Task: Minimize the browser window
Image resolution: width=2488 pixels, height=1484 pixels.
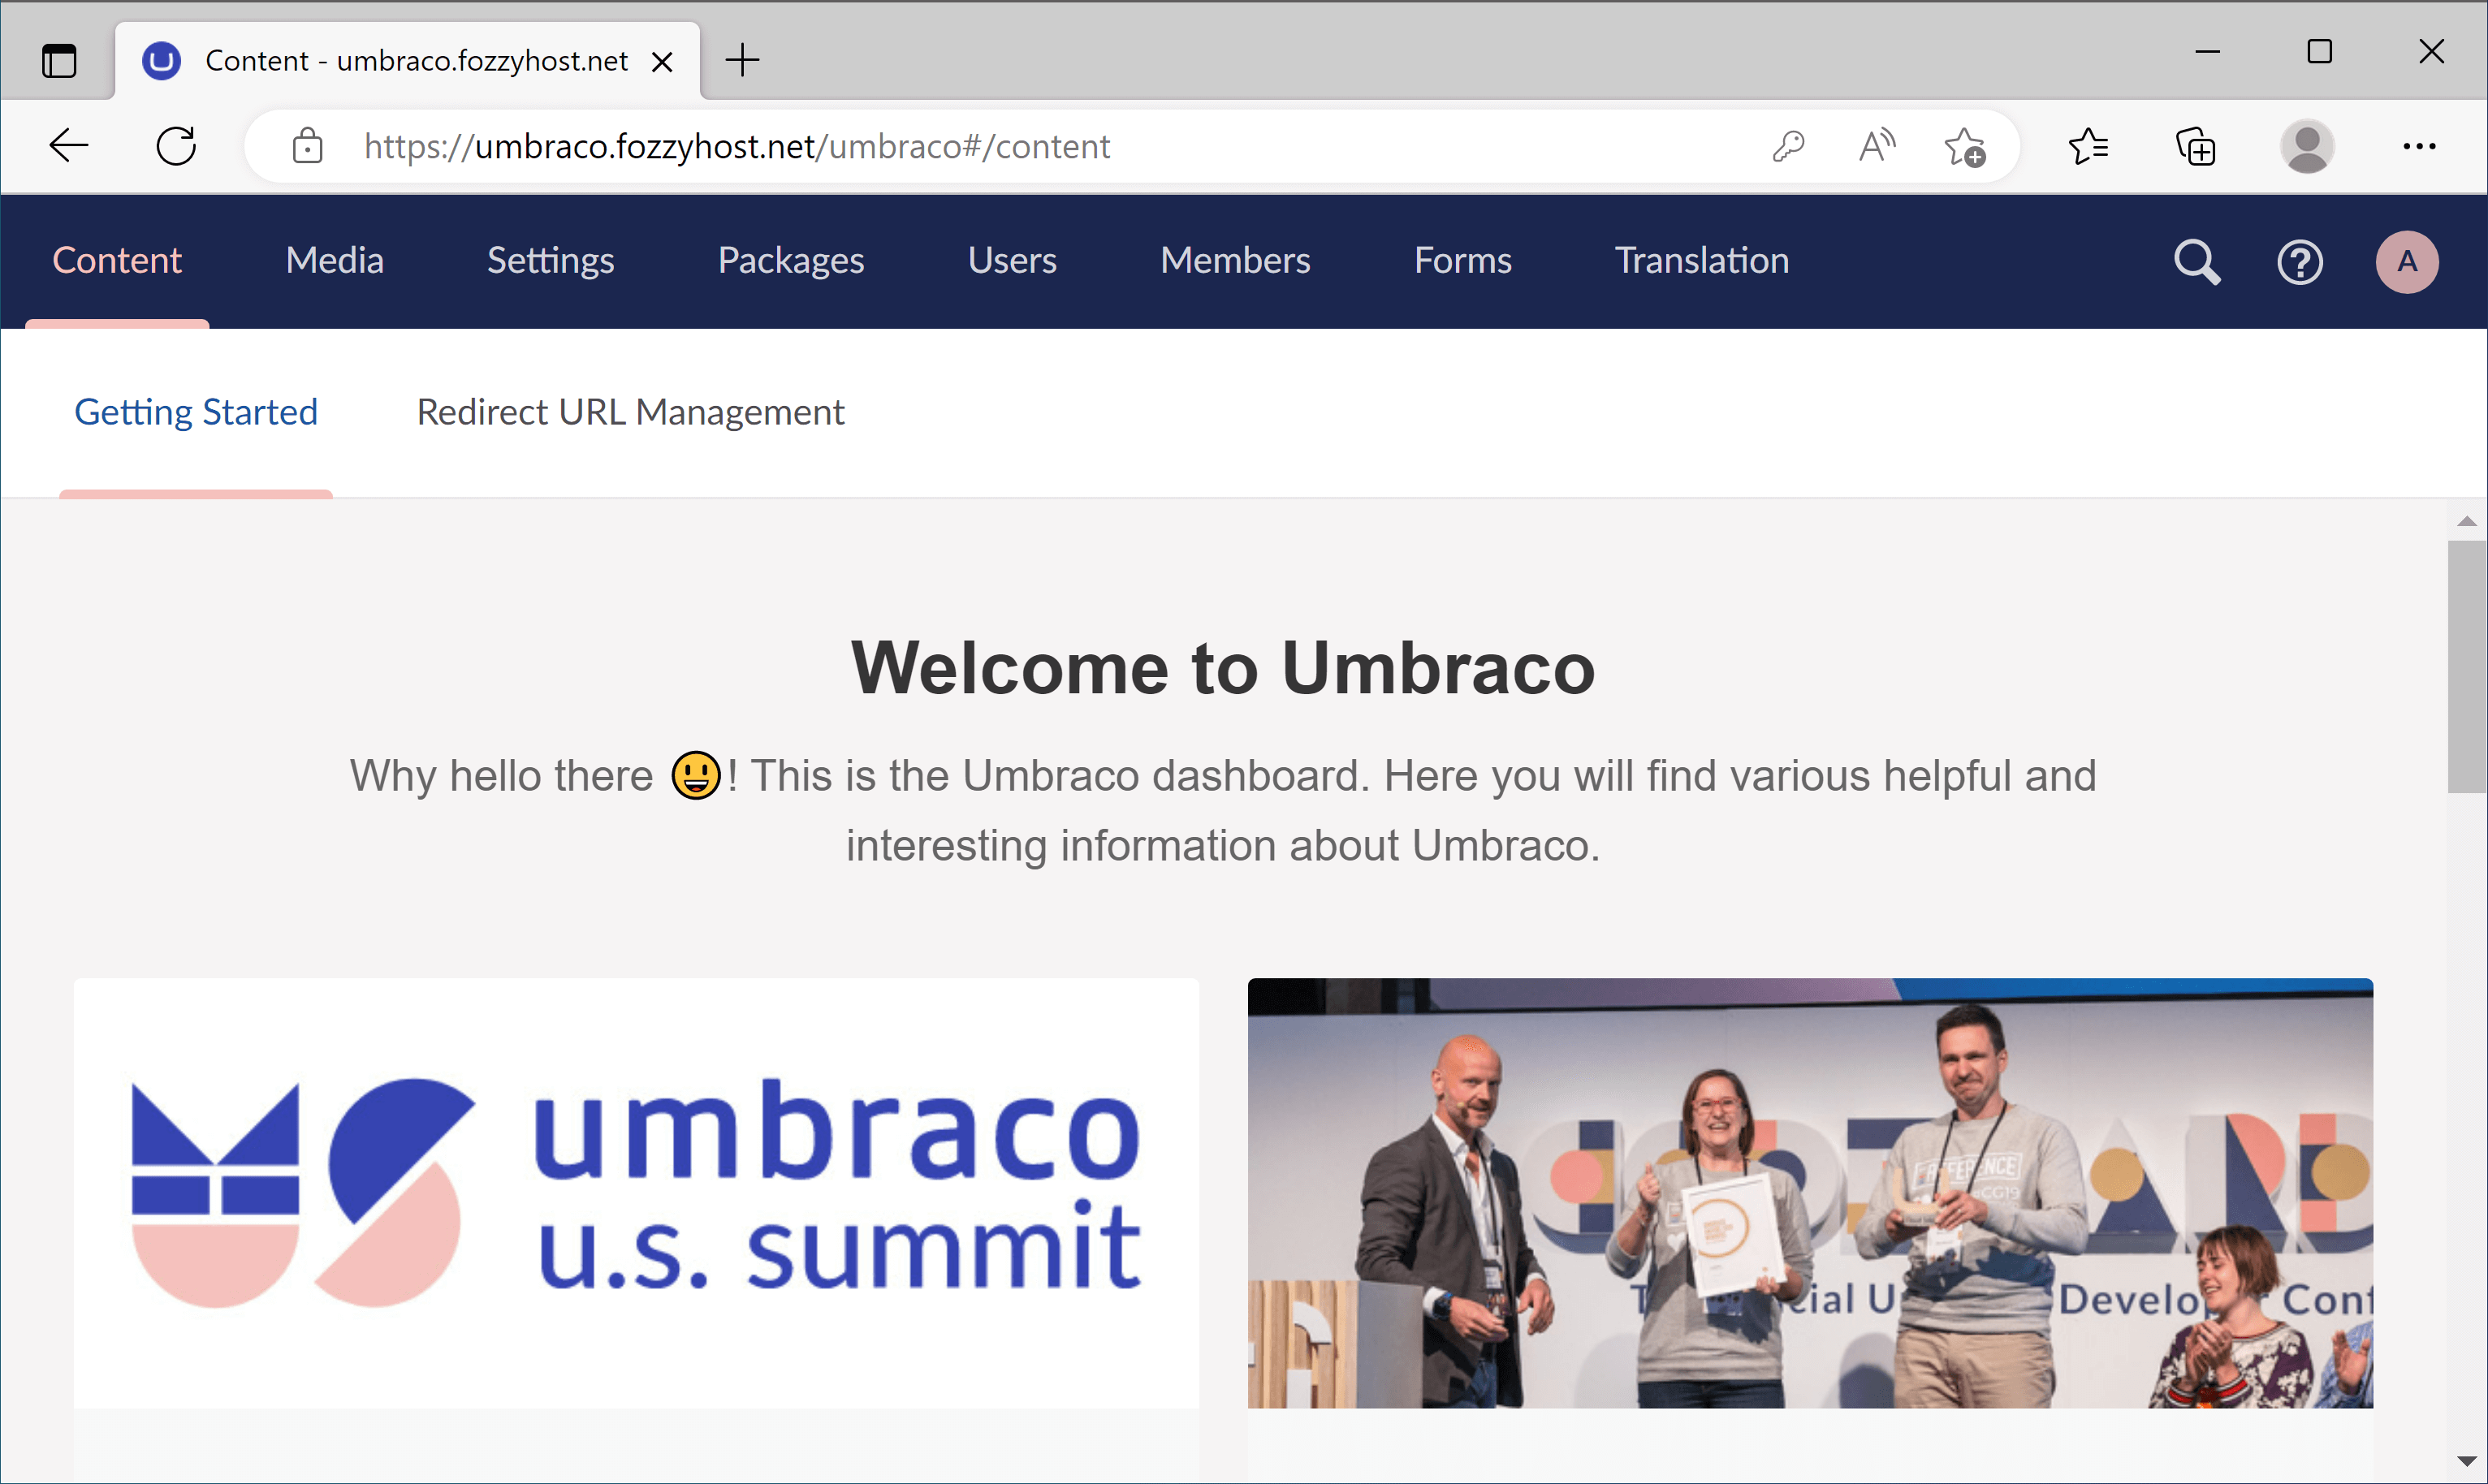Action: (x=2207, y=51)
